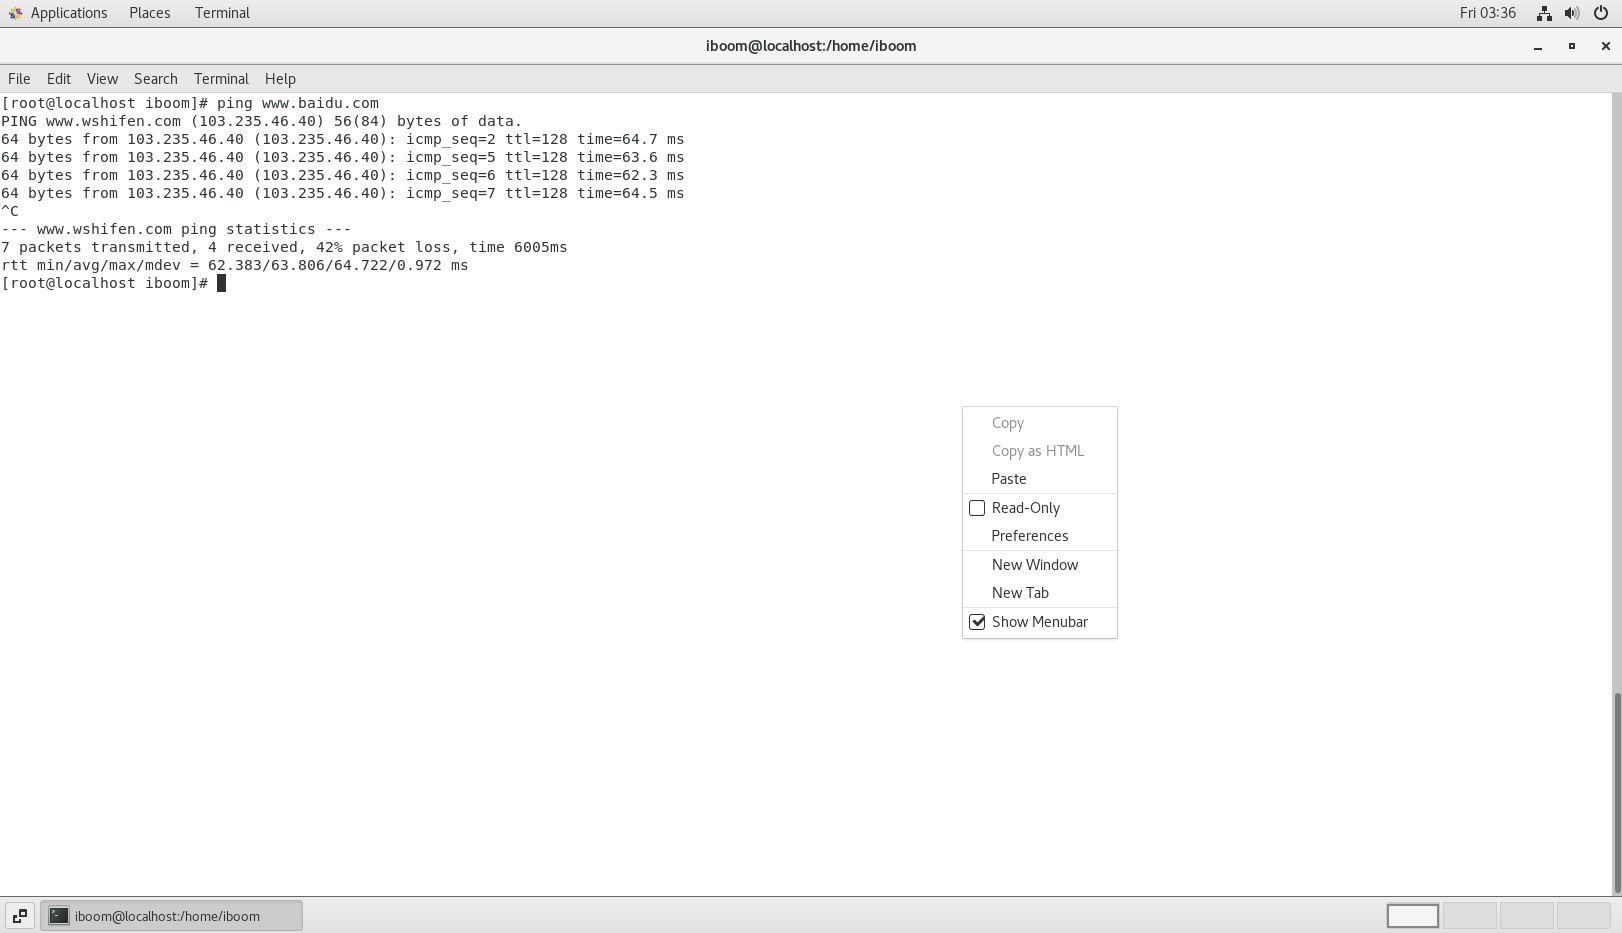This screenshot has width=1622, height=933.
Task: Select Paste from the context menu
Action: point(1009,479)
